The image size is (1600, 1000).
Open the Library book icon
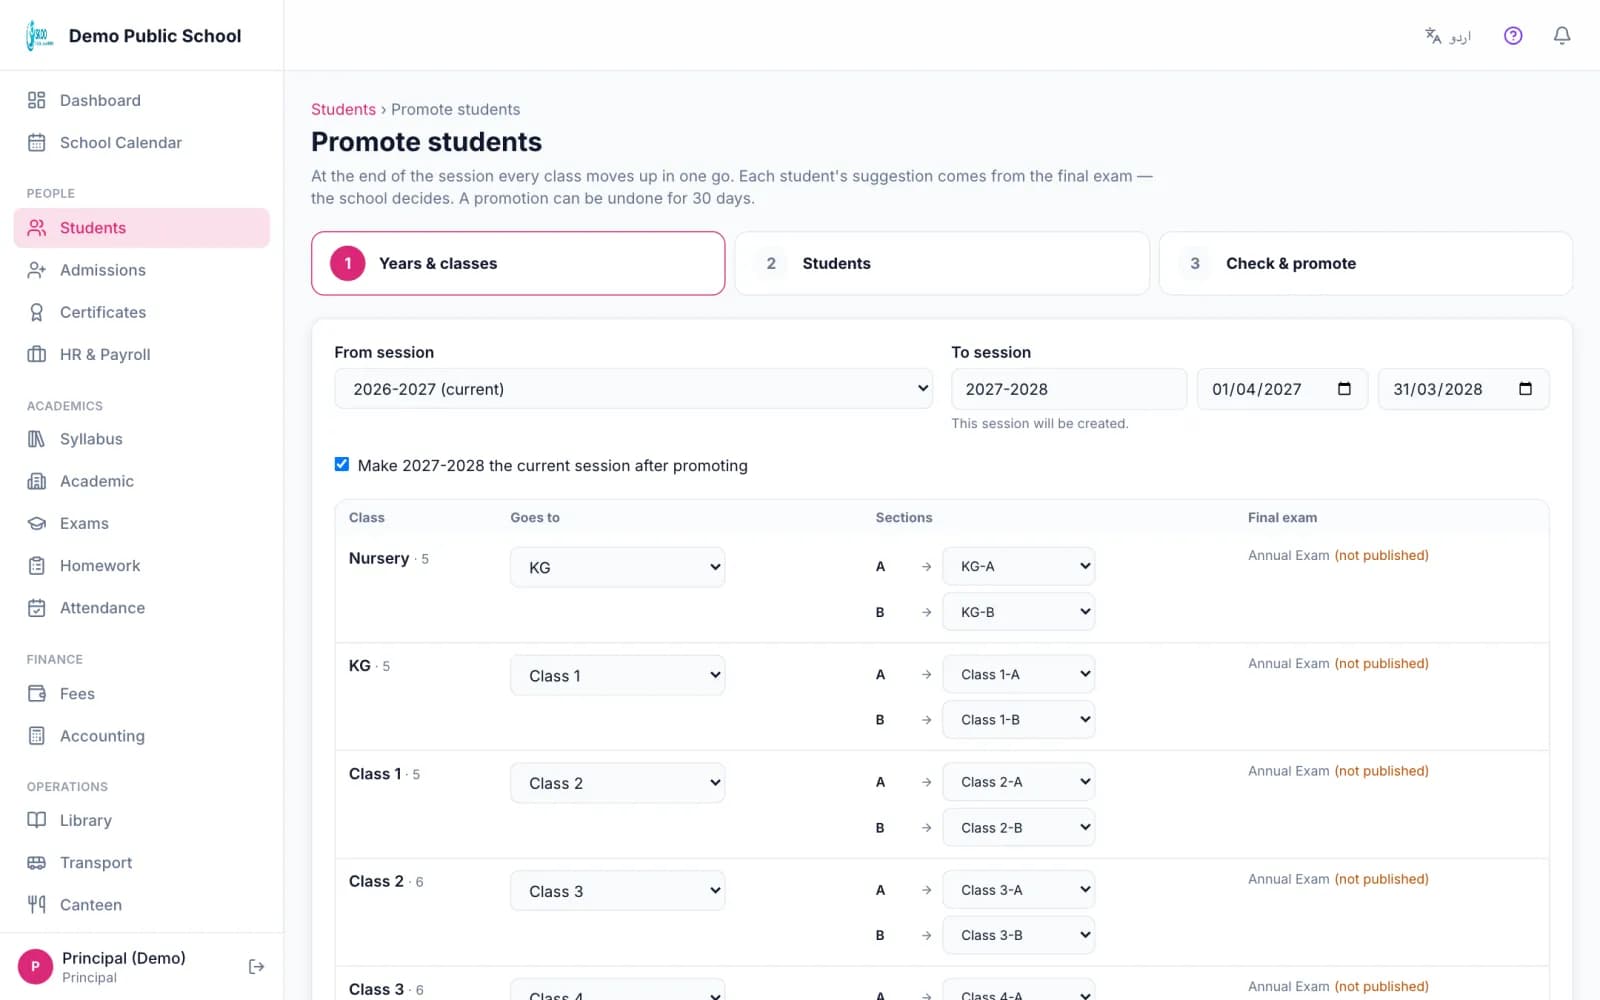(x=37, y=820)
